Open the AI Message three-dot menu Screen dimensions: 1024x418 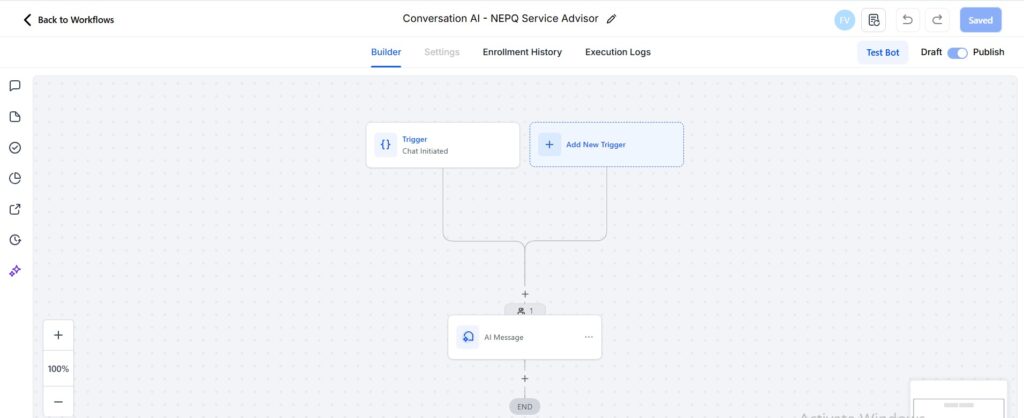pos(588,337)
